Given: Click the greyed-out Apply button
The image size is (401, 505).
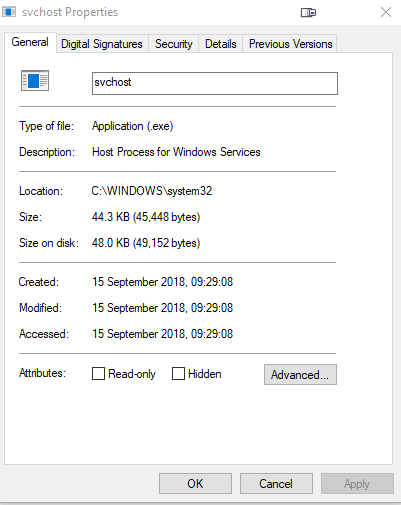Looking at the screenshot, I should pos(357,483).
